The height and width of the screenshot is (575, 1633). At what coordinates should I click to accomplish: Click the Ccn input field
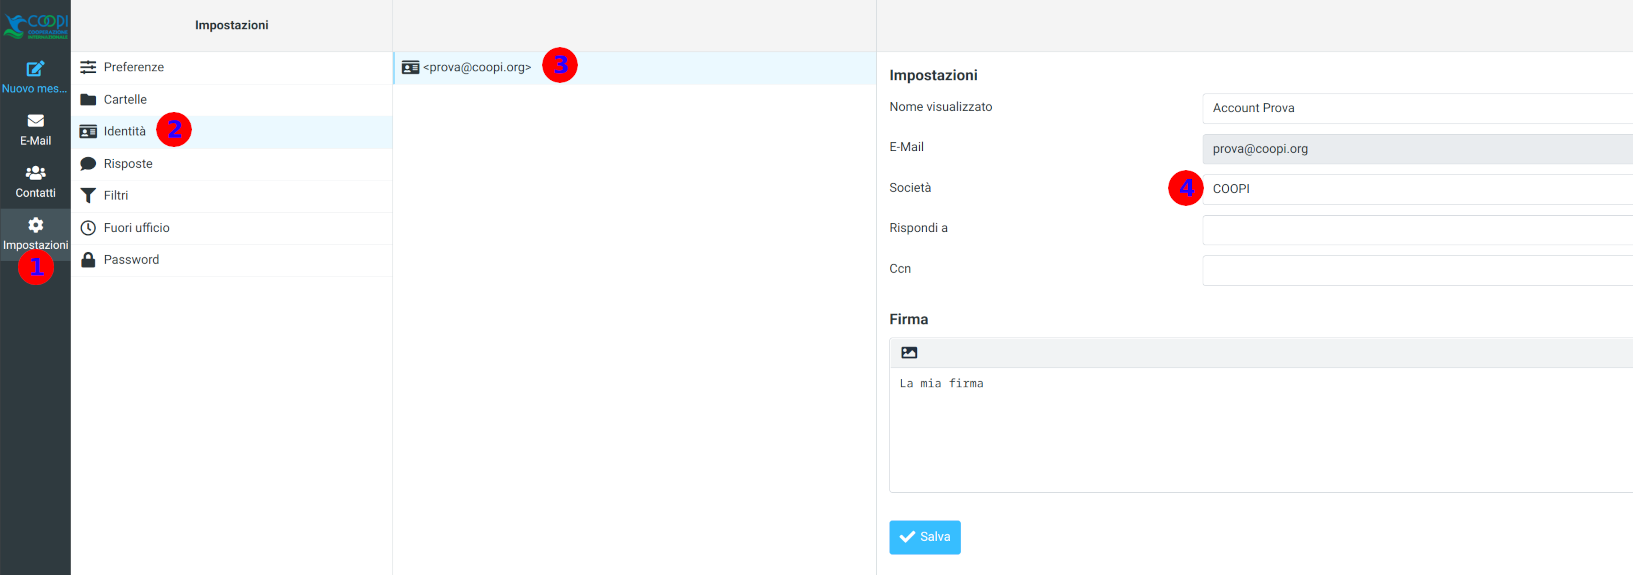coord(1416,270)
